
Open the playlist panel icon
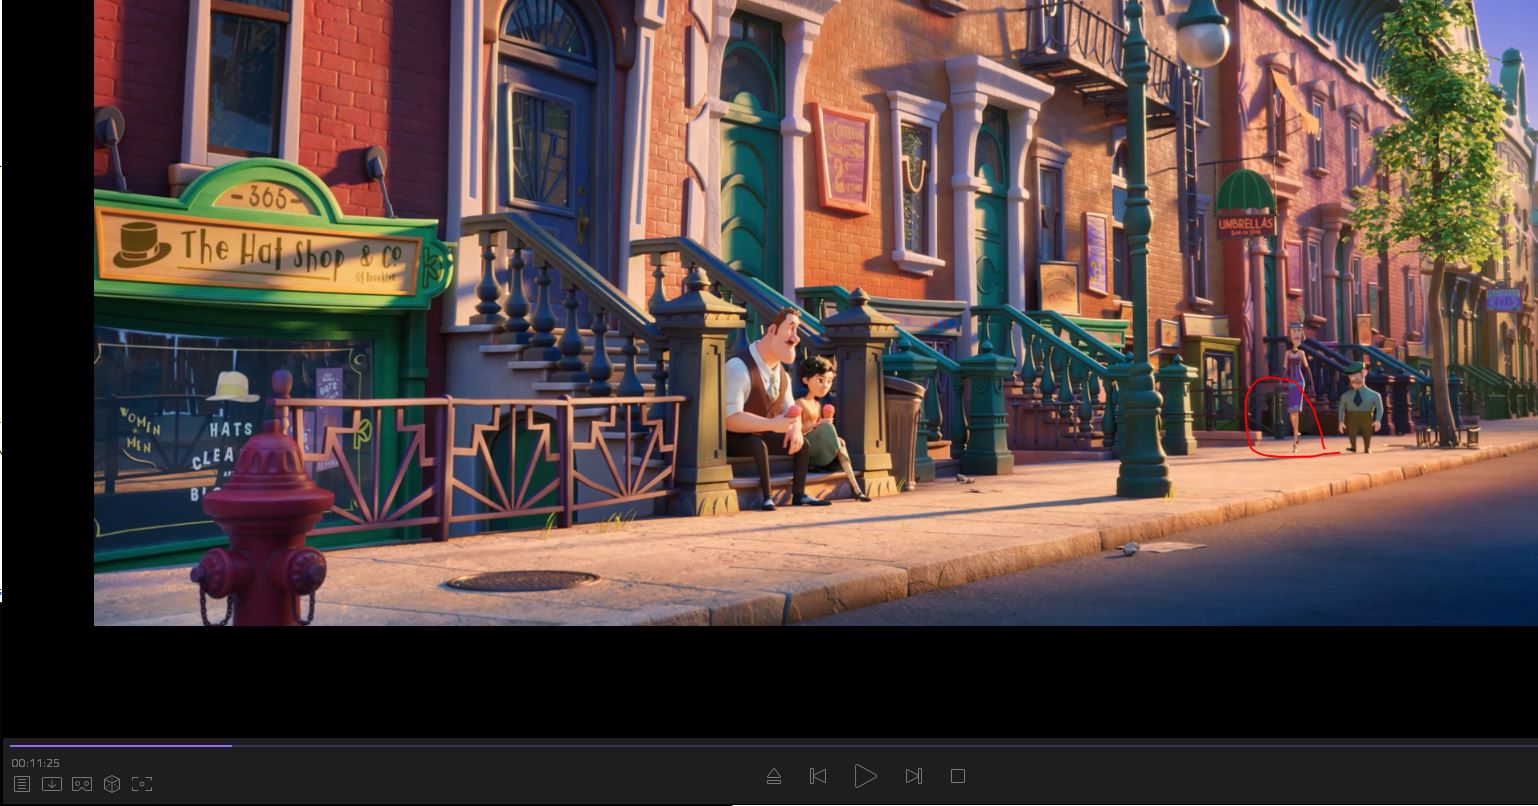22,784
